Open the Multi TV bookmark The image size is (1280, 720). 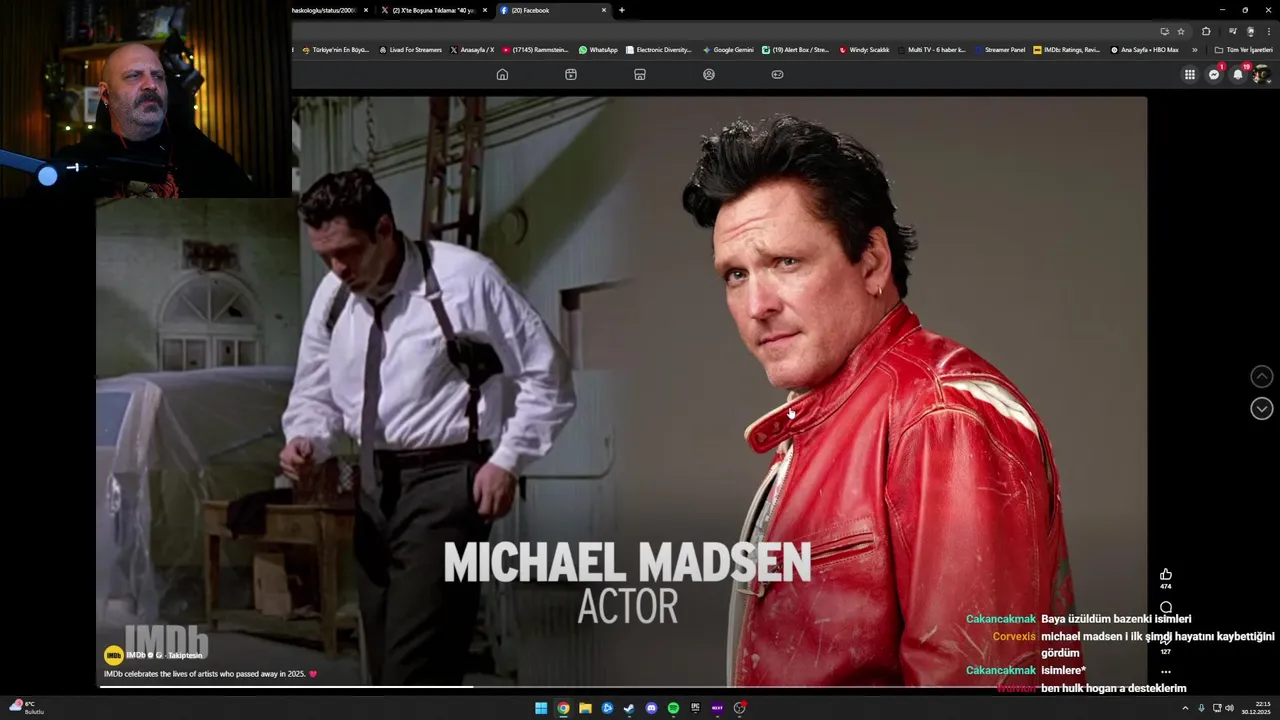pyautogui.click(x=932, y=49)
